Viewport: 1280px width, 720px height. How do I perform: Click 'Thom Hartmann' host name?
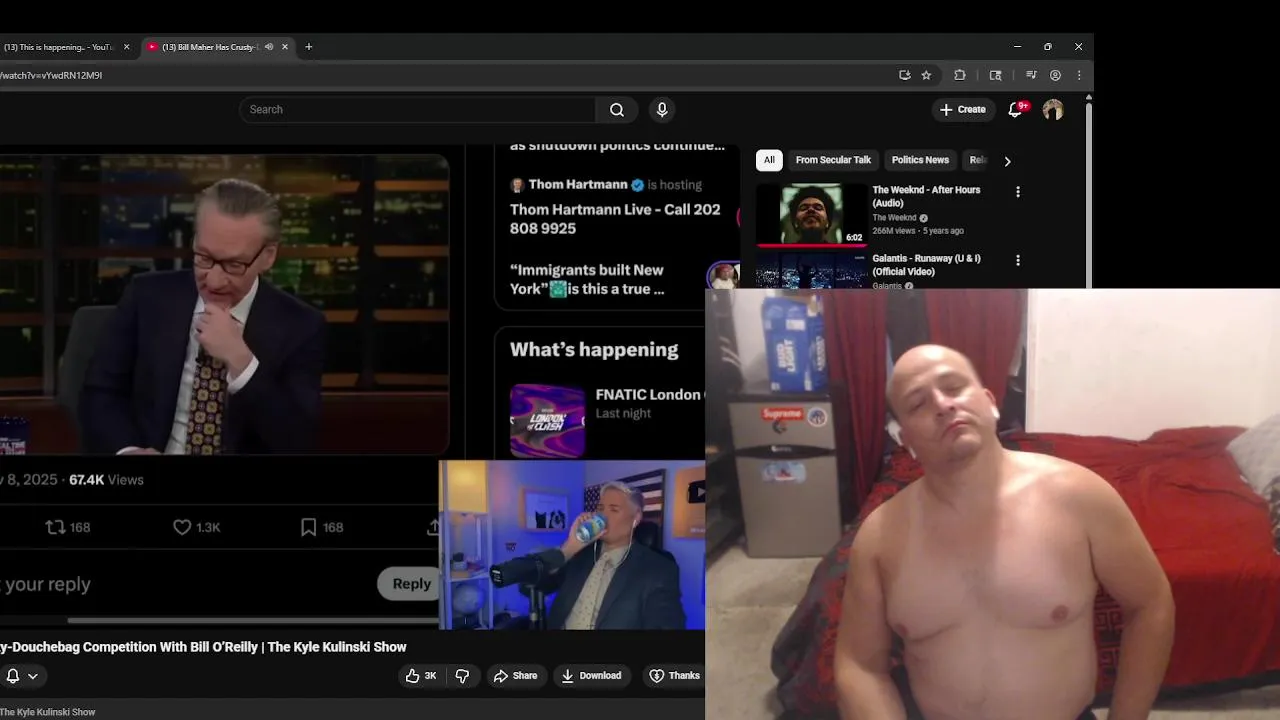click(578, 185)
